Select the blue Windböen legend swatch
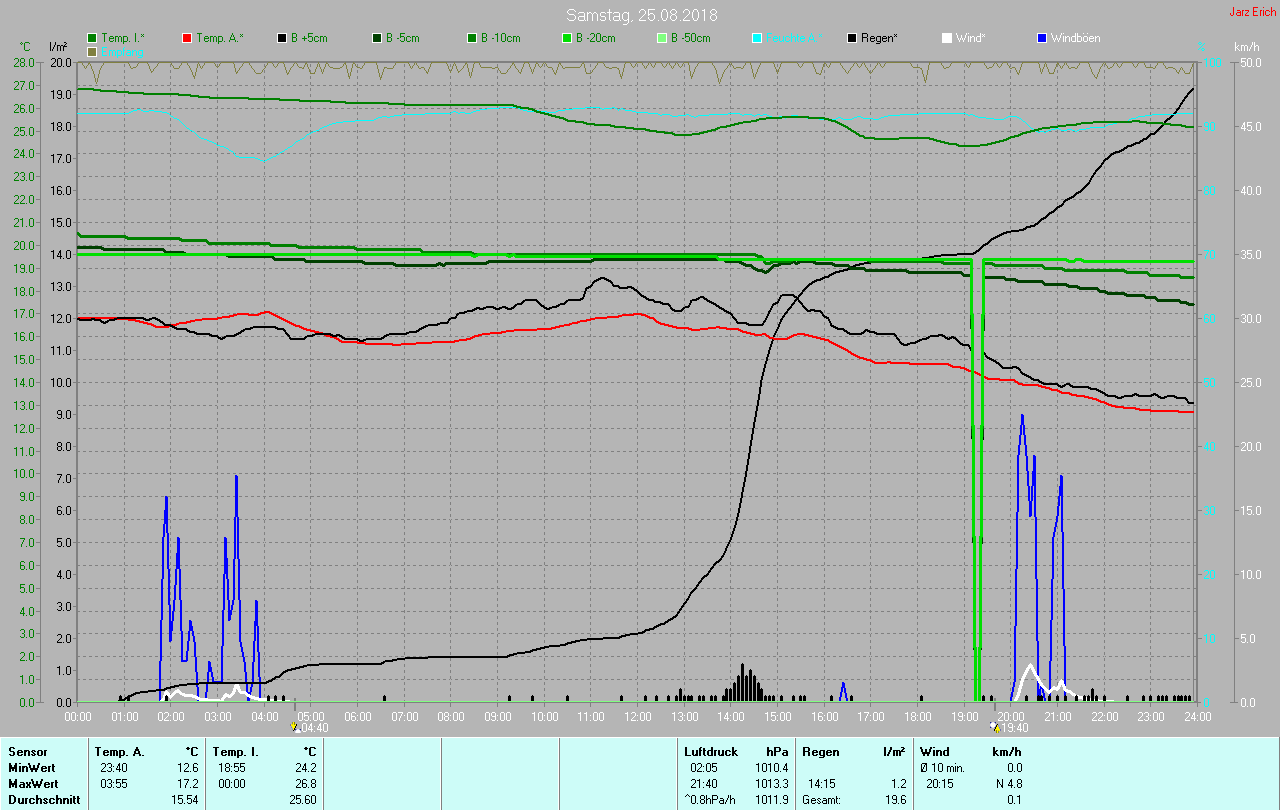The height and width of the screenshot is (810, 1280). pos(1041,38)
